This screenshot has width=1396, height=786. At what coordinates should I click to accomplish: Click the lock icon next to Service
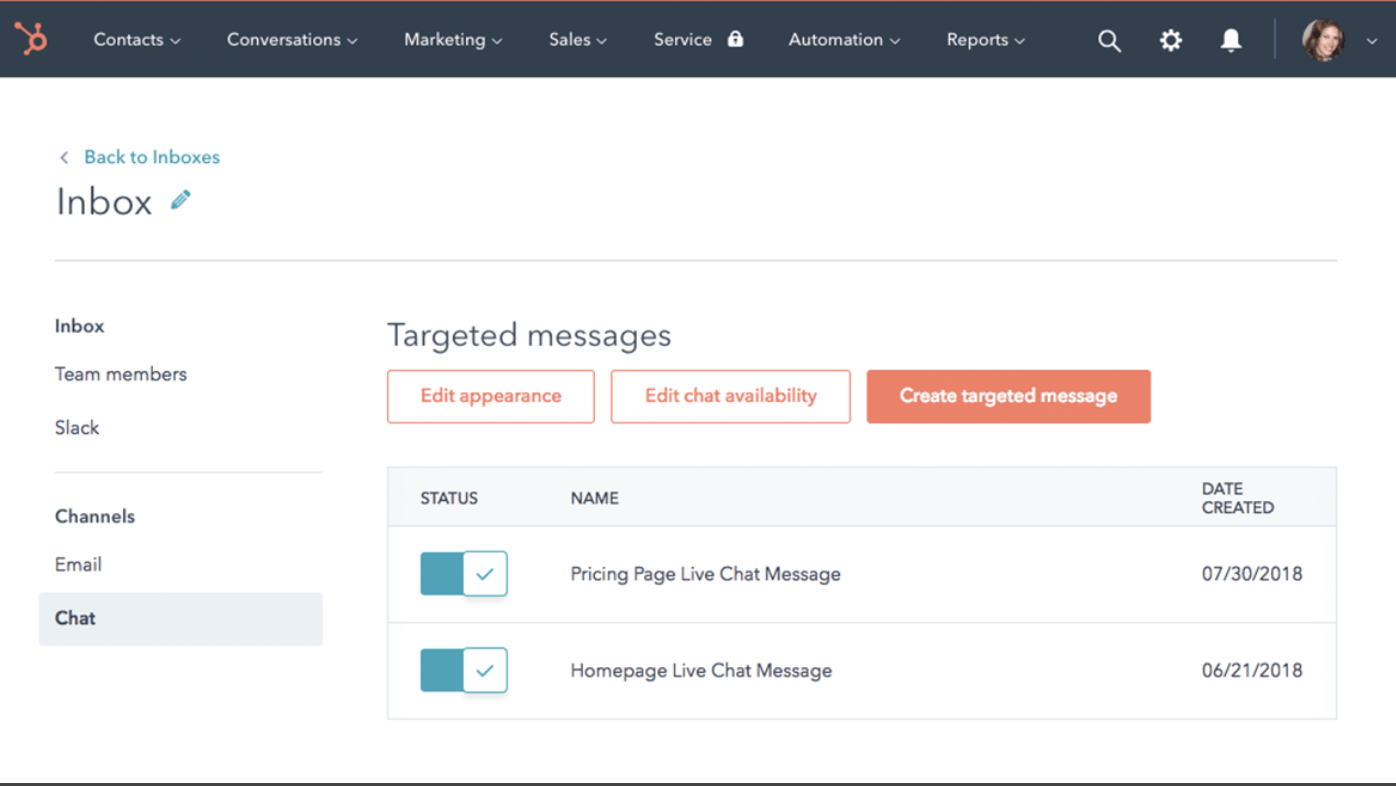click(735, 39)
